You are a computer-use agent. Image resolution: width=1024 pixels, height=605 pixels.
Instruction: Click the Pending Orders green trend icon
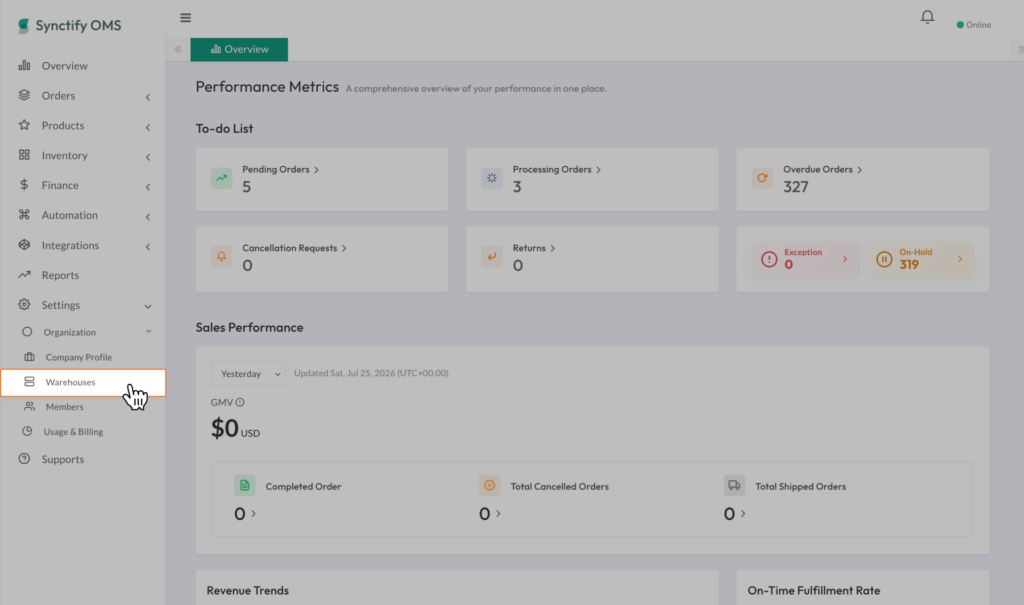(221, 178)
